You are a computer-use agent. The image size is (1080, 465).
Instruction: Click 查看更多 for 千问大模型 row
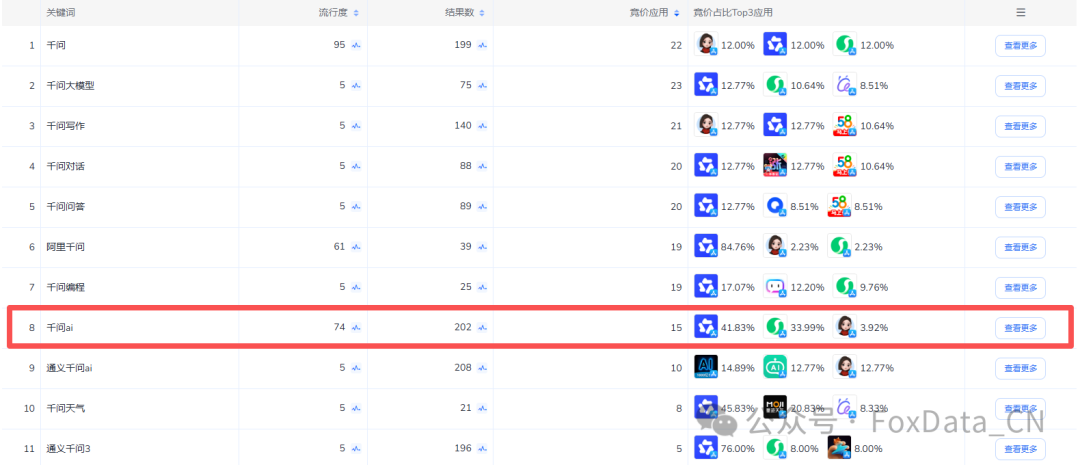pos(1020,86)
